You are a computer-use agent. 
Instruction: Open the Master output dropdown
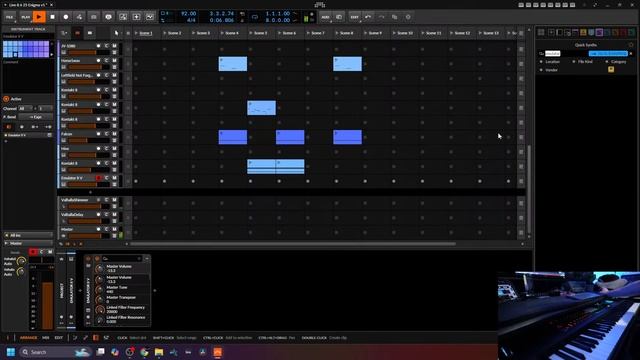28,243
